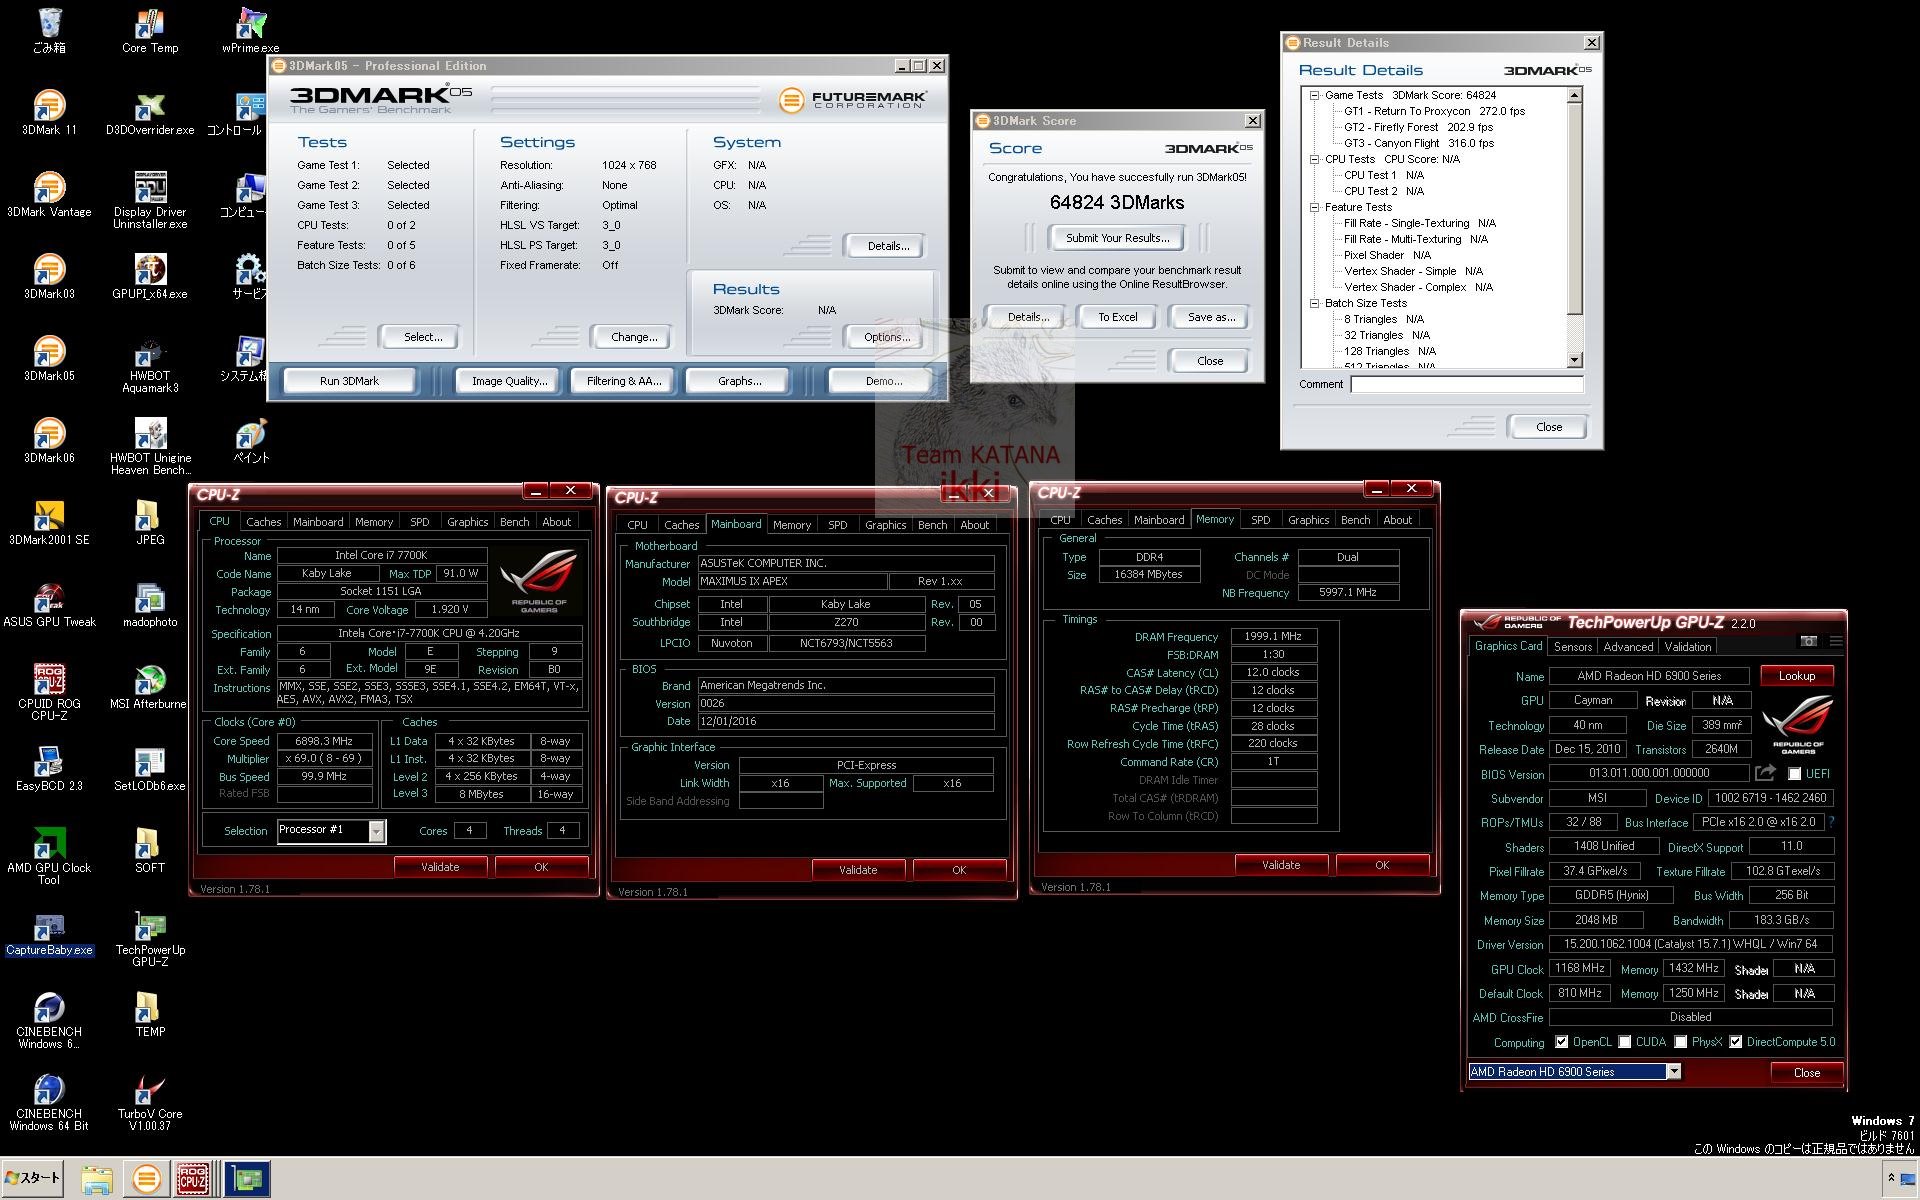Click the Lookup button in GPU-Z
This screenshot has height=1200, width=1920.
click(1796, 676)
